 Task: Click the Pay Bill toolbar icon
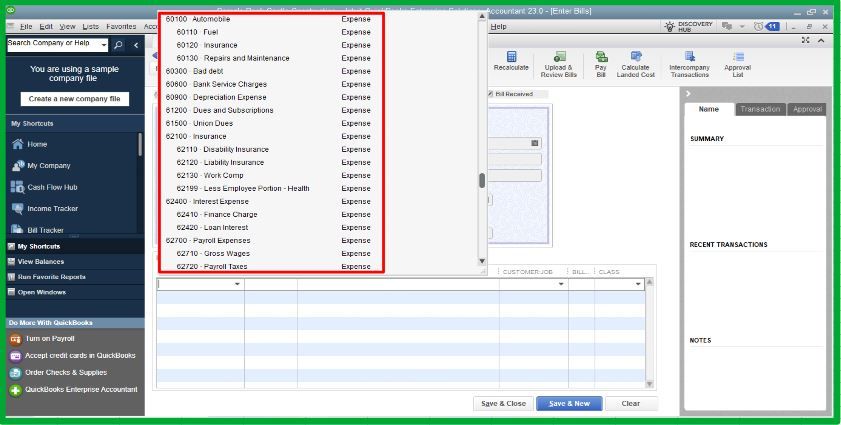tap(601, 57)
